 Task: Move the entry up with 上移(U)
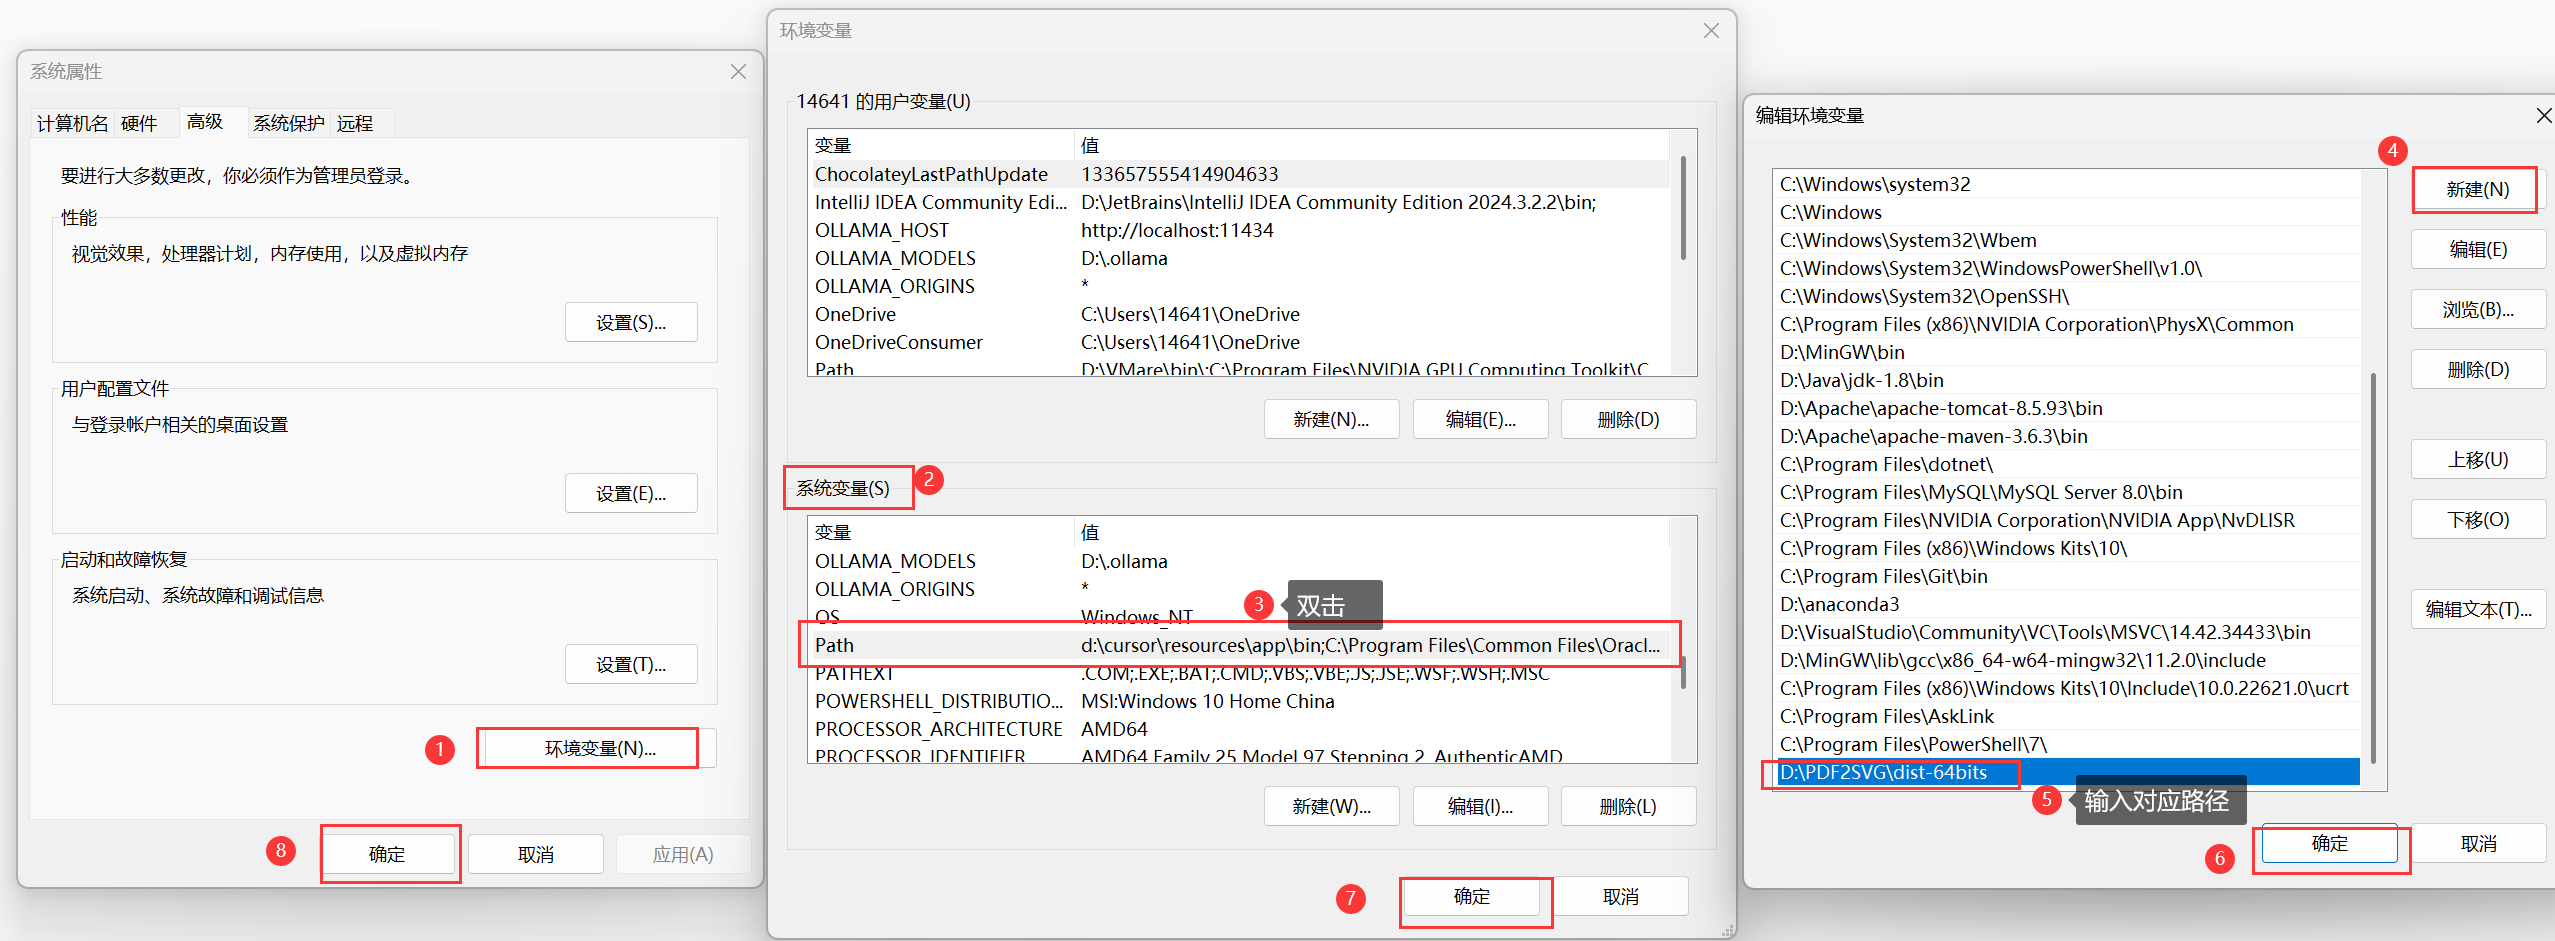tap(2478, 459)
